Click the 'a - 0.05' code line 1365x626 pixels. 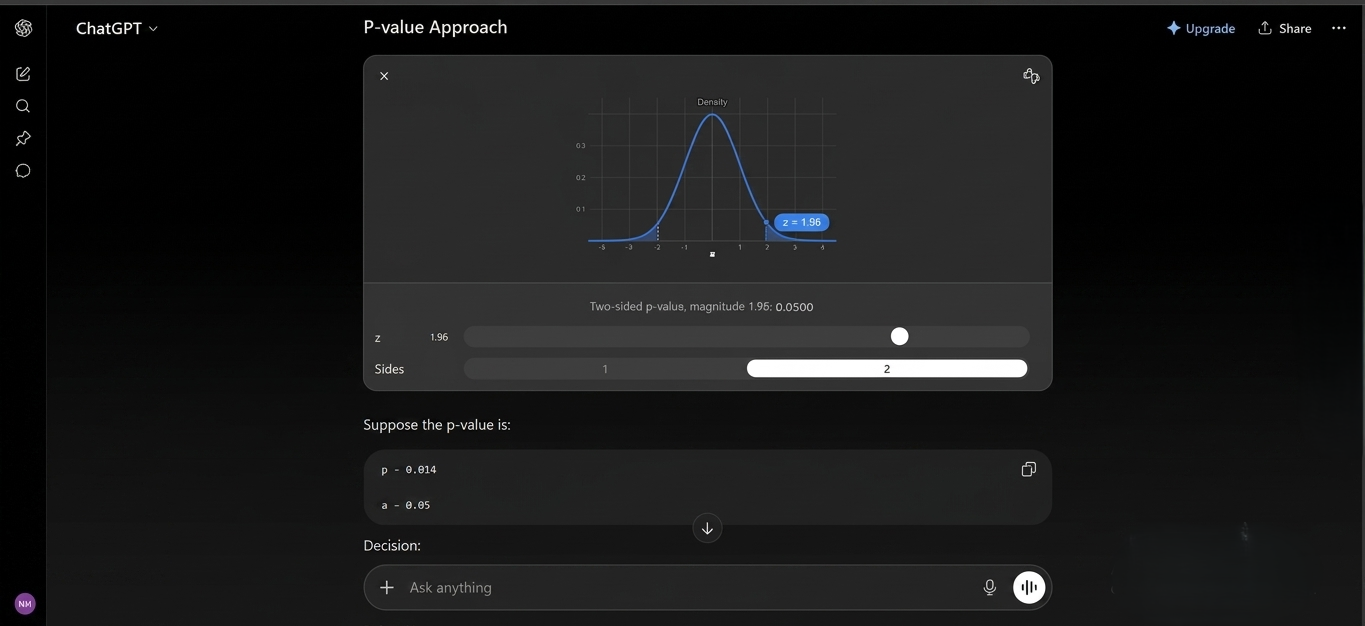click(x=406, y=505)
